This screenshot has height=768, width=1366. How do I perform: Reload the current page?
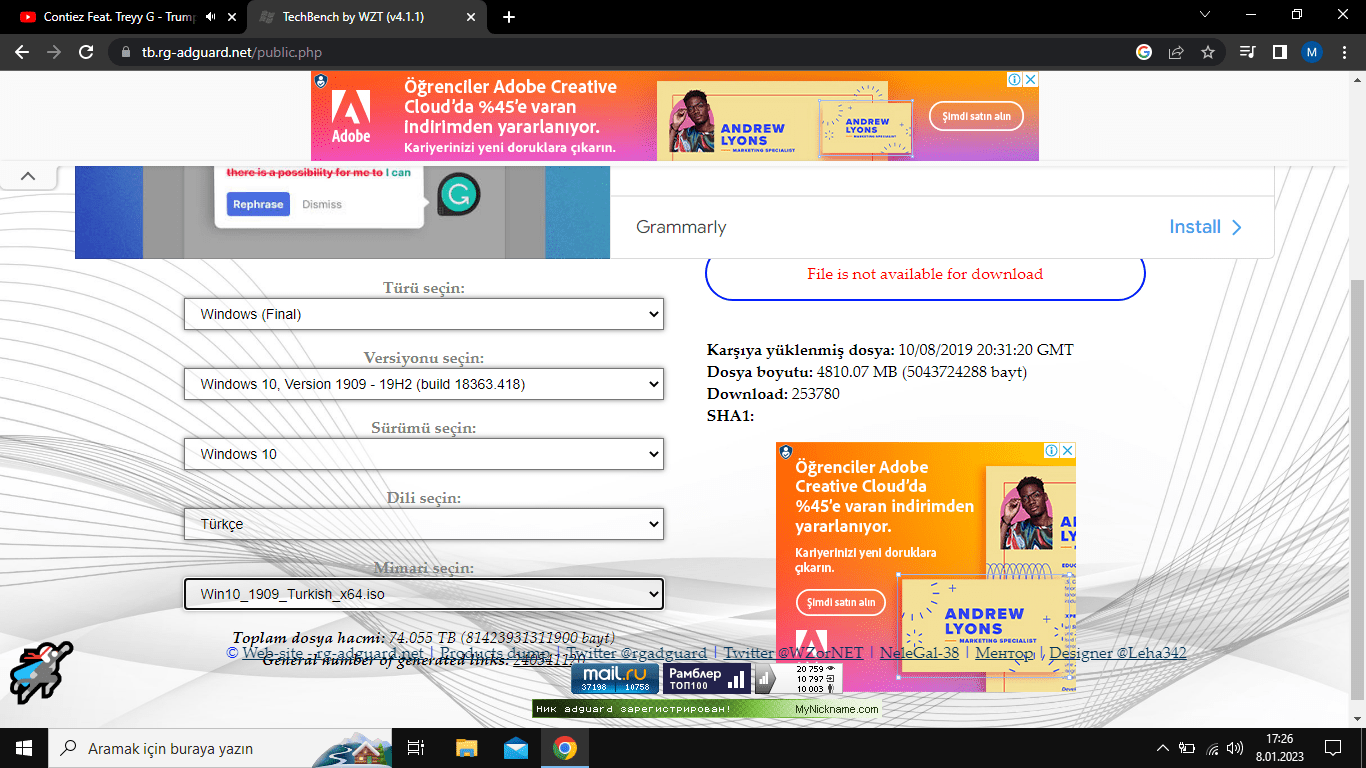point(86,52)
